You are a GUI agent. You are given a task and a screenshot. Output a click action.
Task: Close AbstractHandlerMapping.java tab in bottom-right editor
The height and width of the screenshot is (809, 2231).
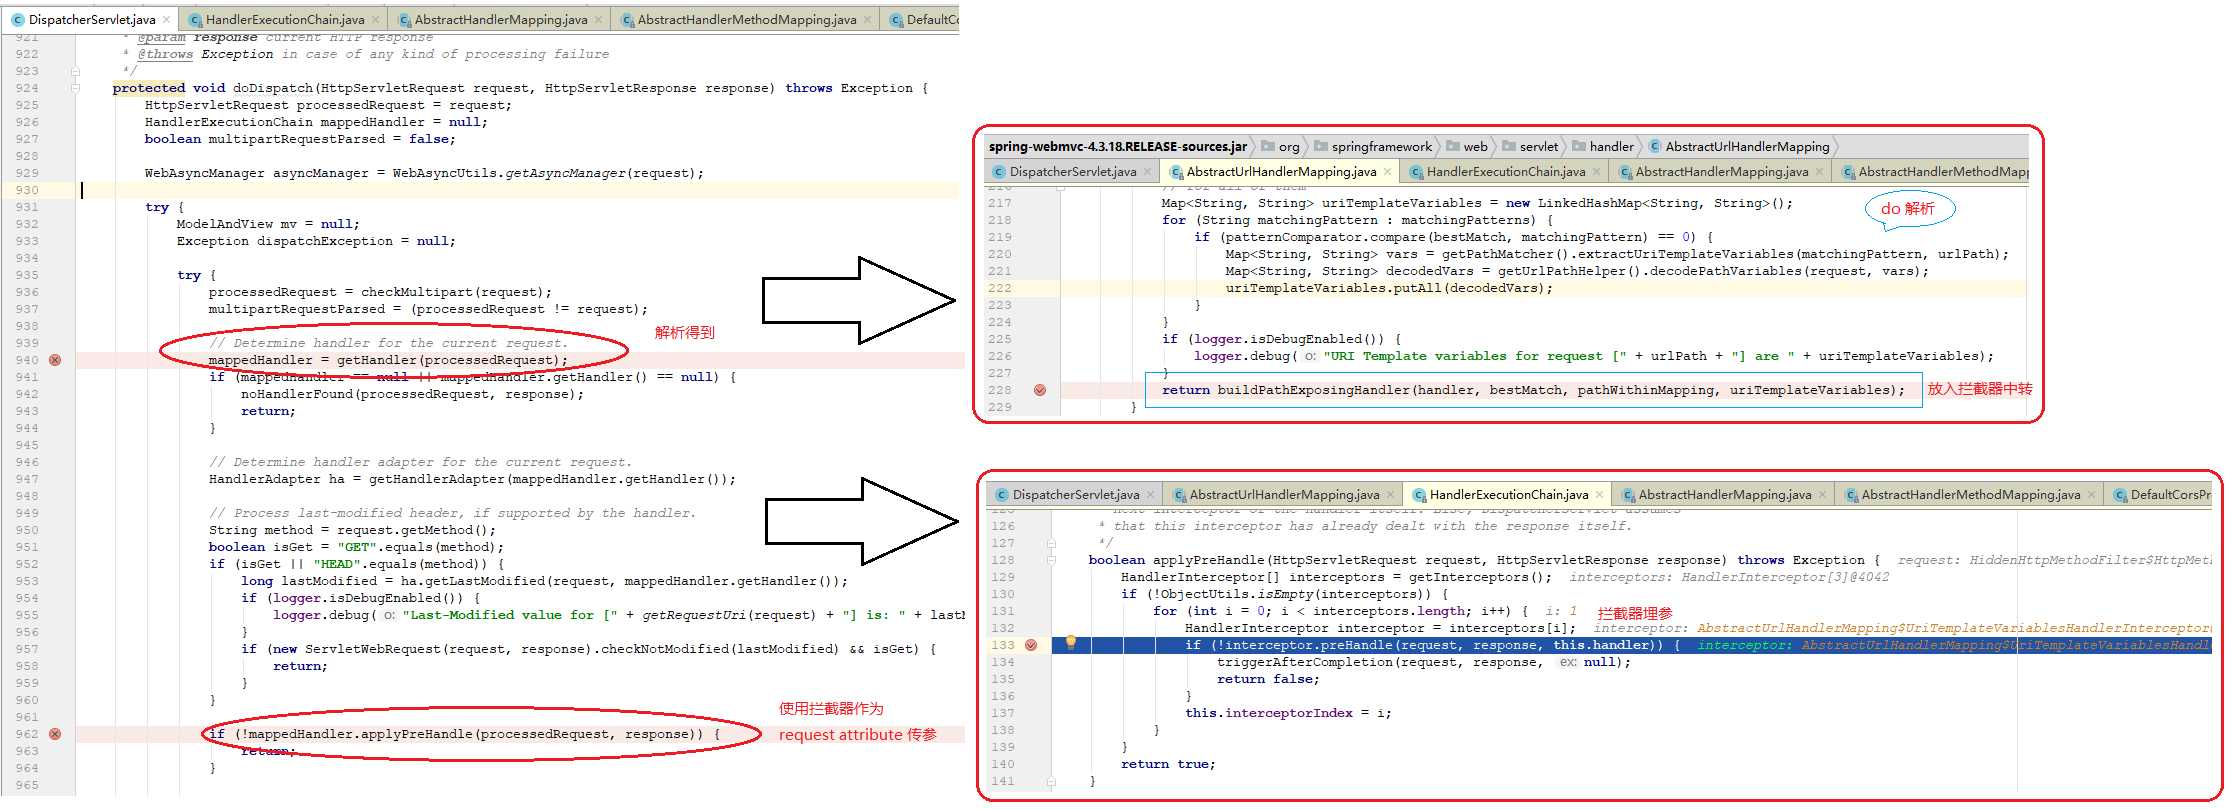[x=1822, y=495]
